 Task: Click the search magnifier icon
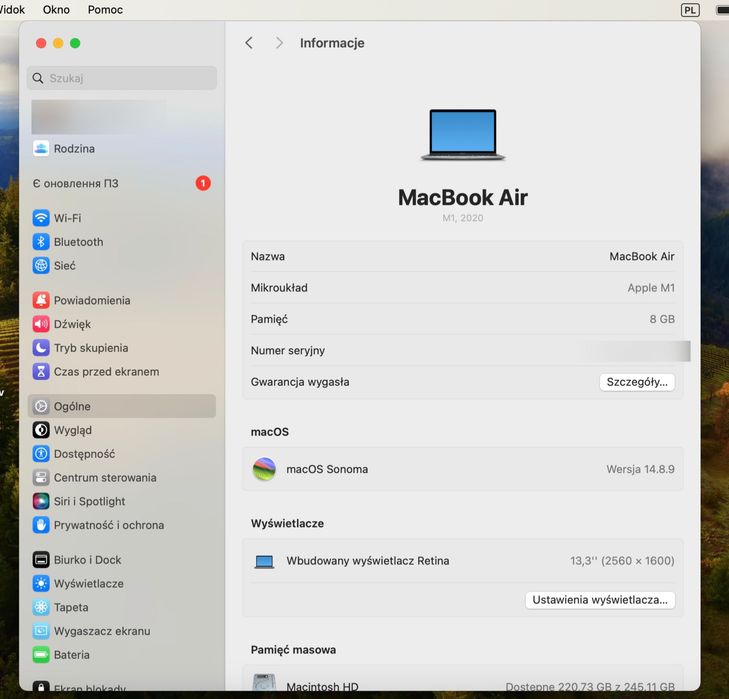(38, 78)
